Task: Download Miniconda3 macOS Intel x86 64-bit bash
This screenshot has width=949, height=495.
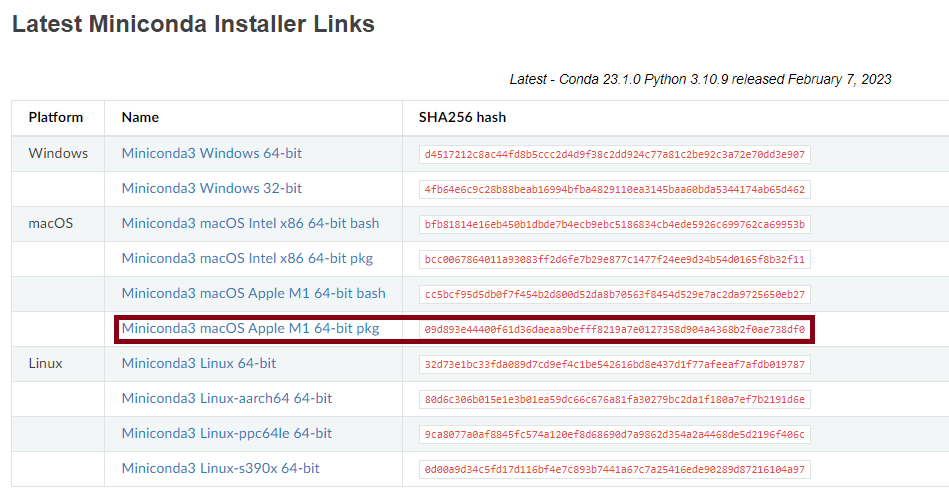Action: click(250, 223)
